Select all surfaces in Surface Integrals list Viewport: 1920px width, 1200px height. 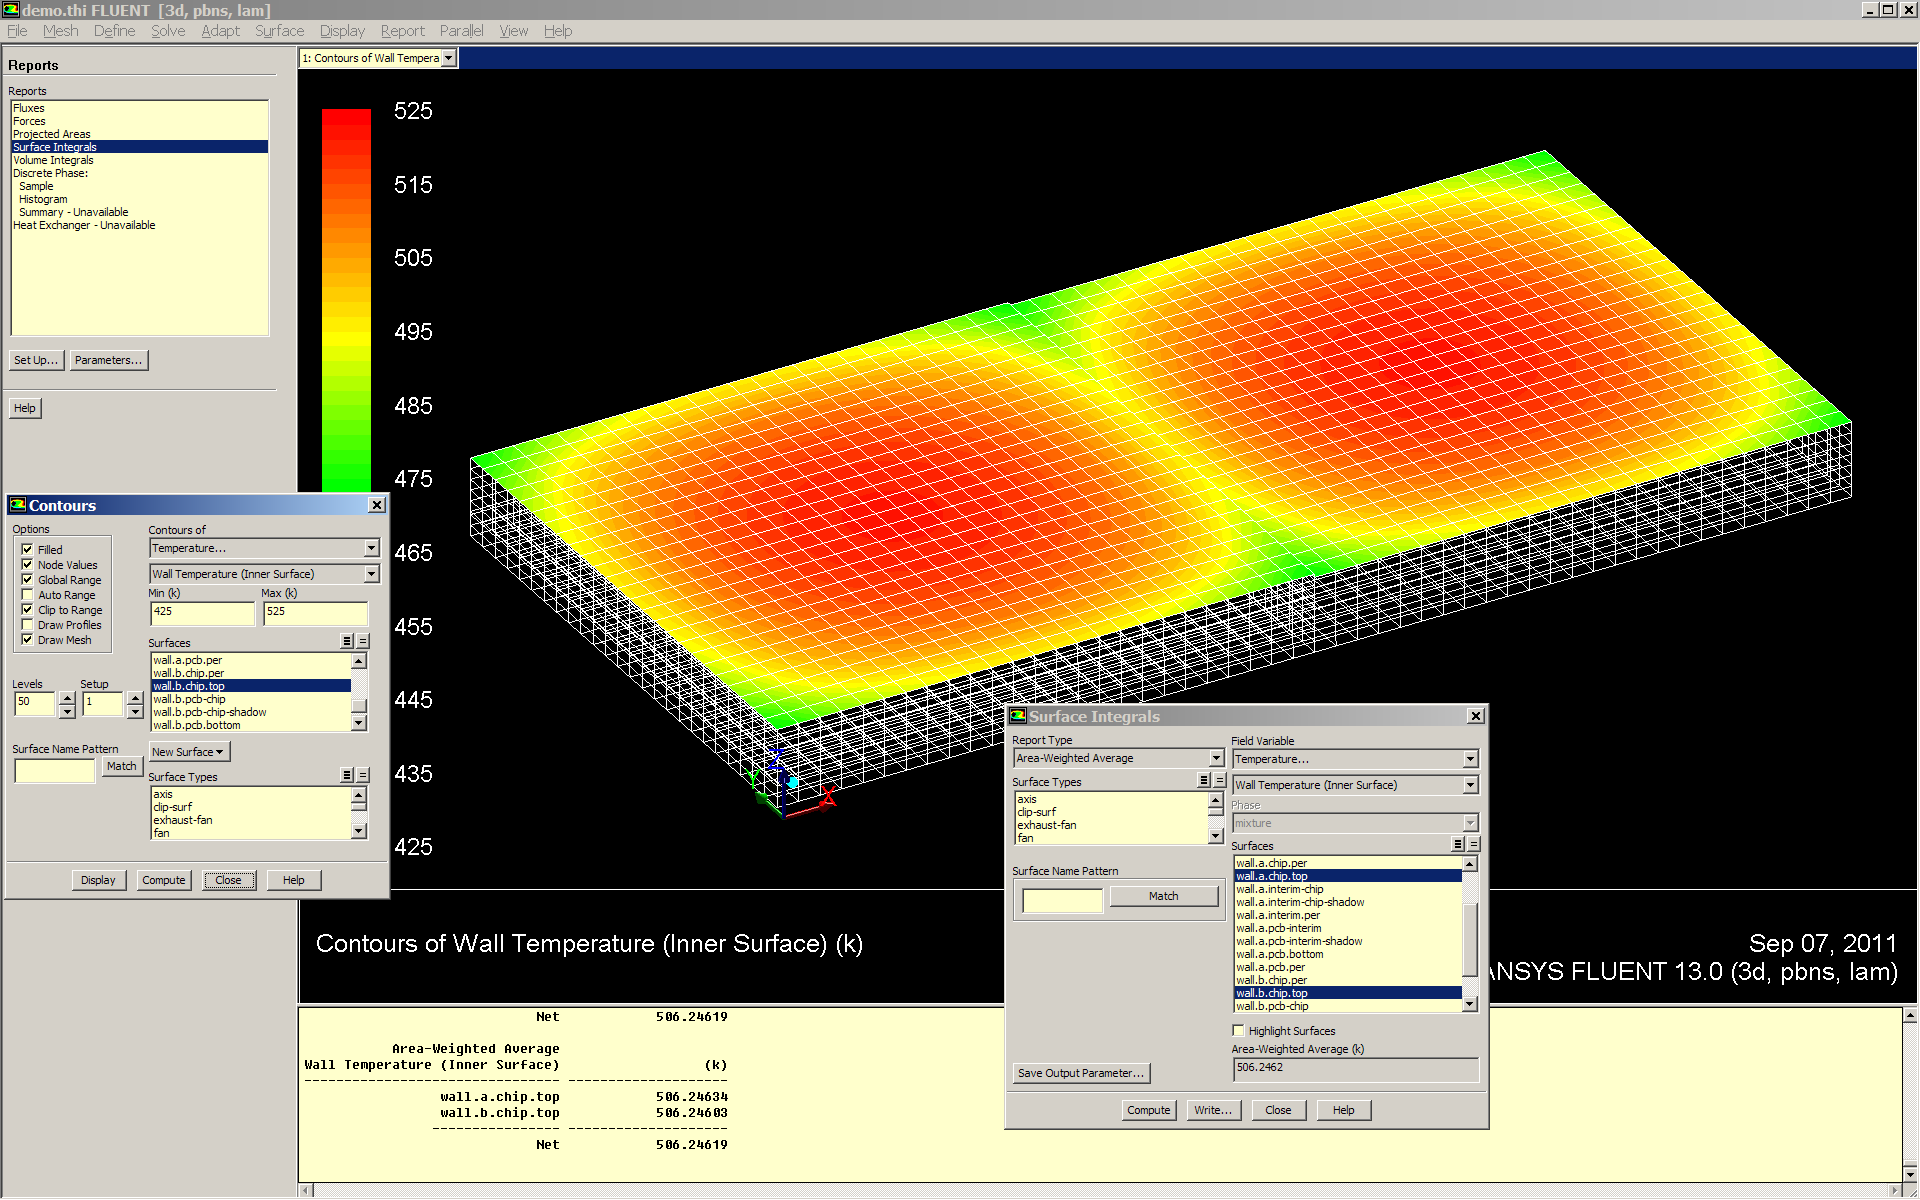click(1457, 845)
